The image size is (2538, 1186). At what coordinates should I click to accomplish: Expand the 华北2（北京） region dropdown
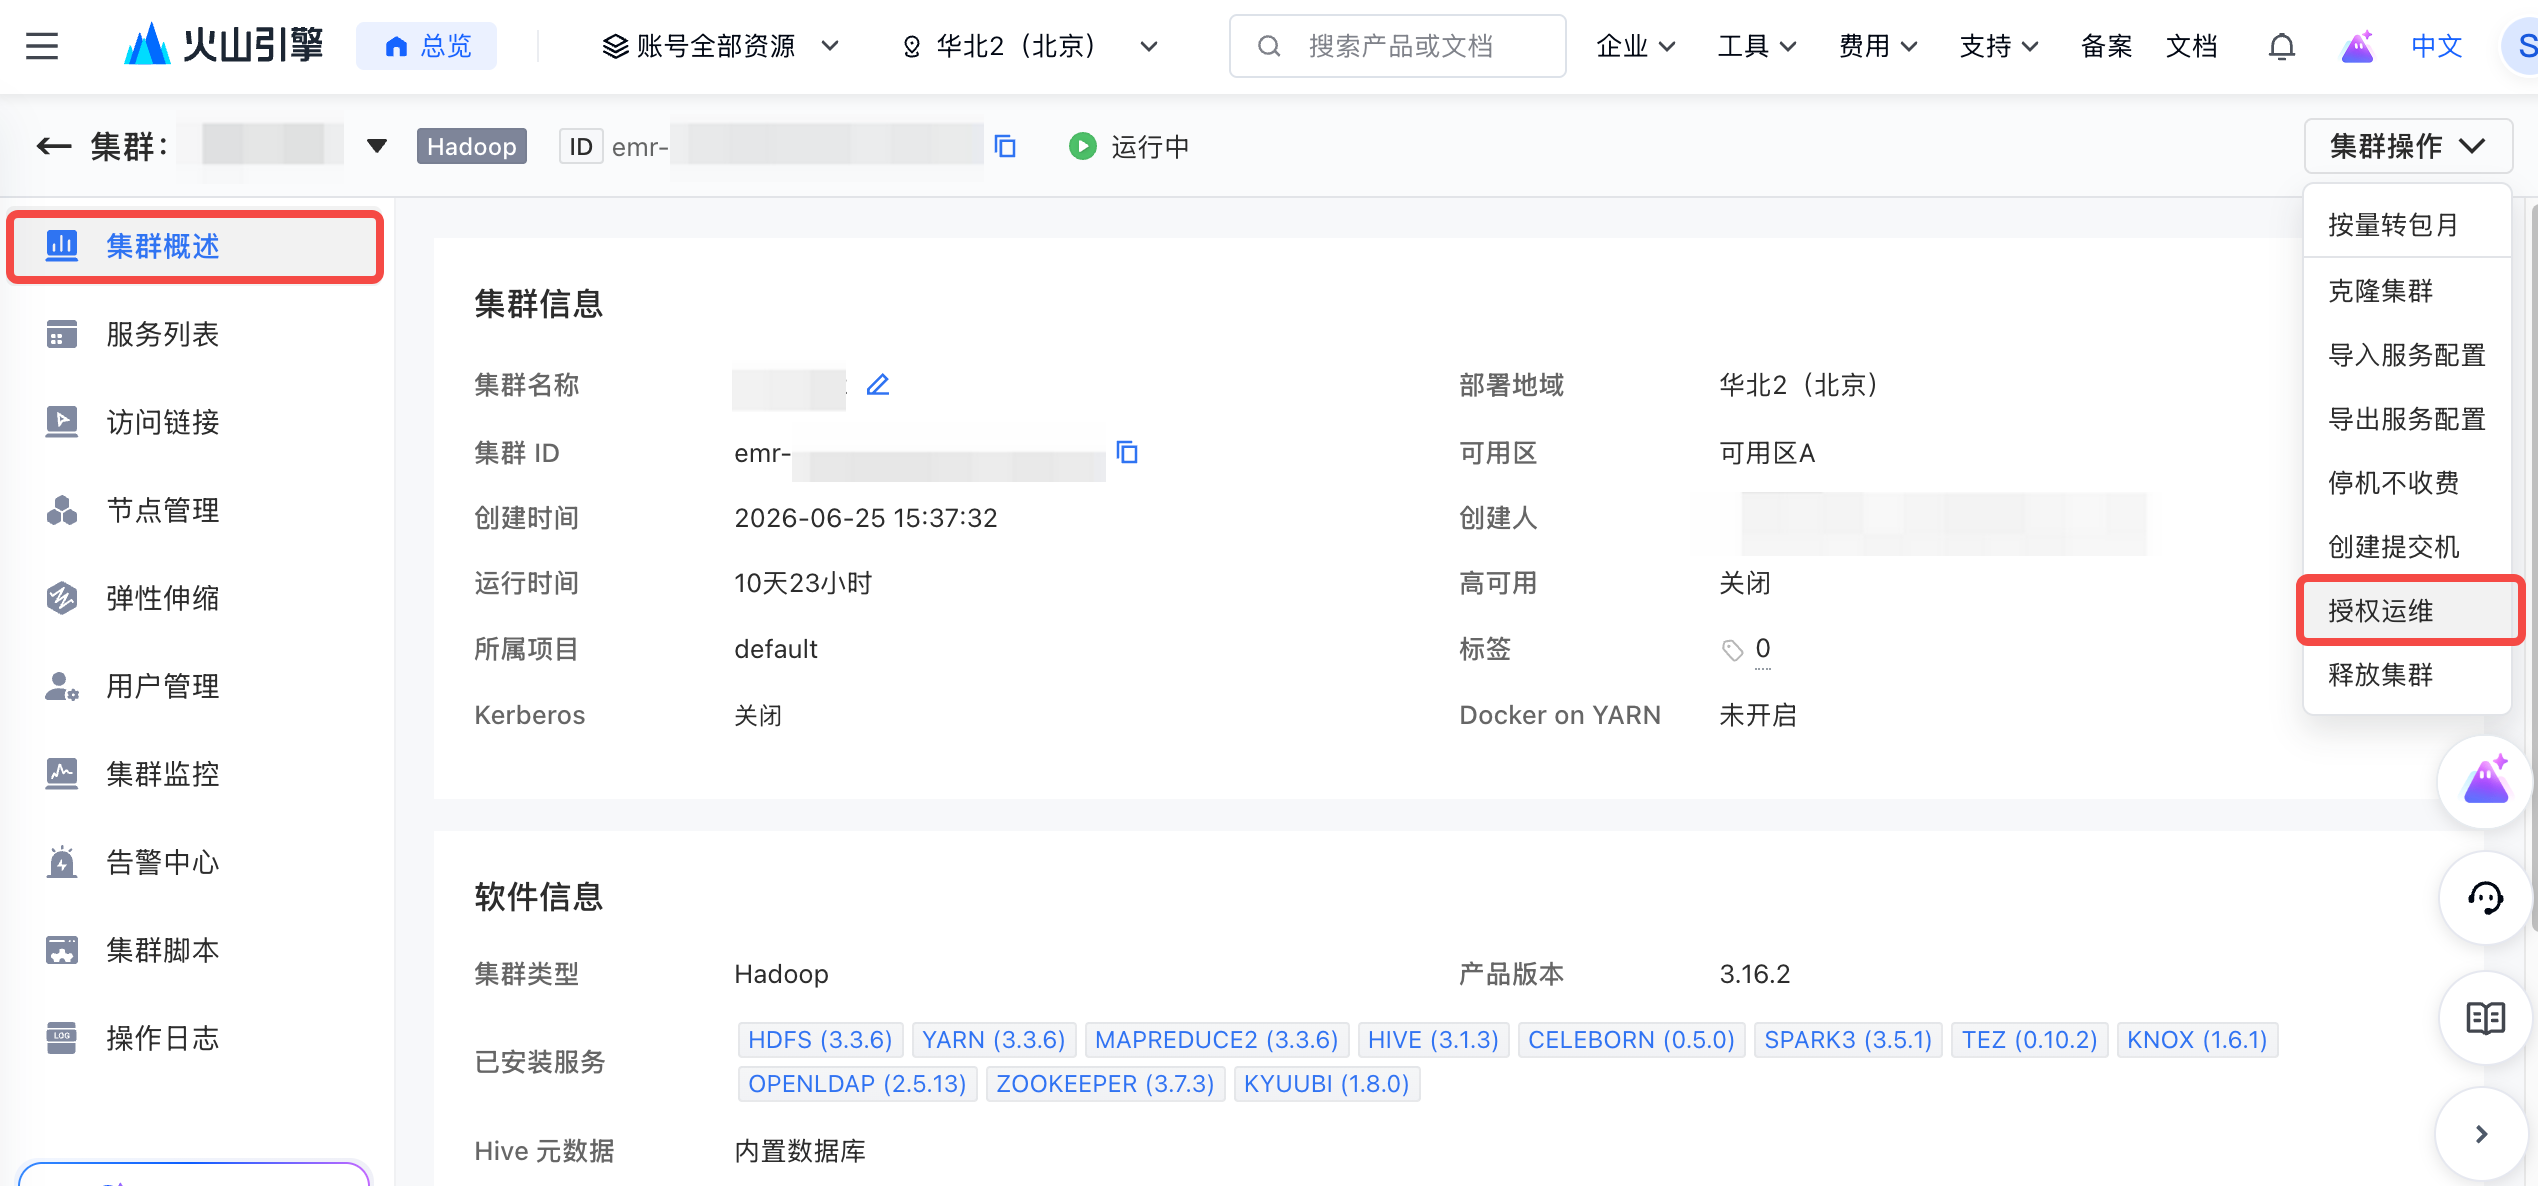1029,46
